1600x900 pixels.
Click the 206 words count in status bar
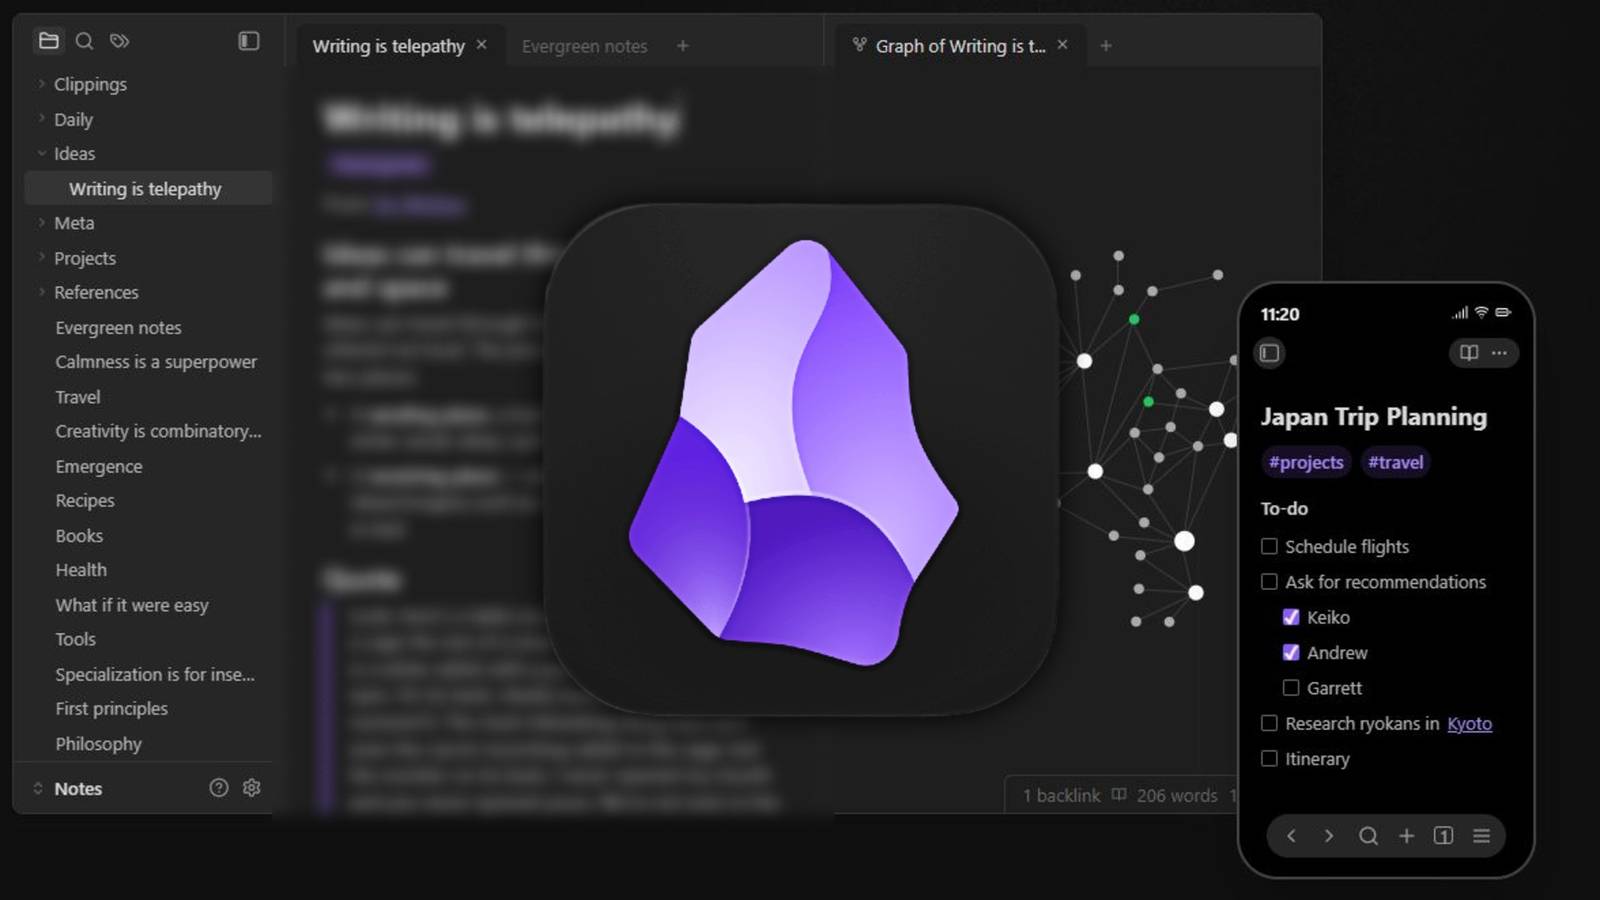[1177, 795]
